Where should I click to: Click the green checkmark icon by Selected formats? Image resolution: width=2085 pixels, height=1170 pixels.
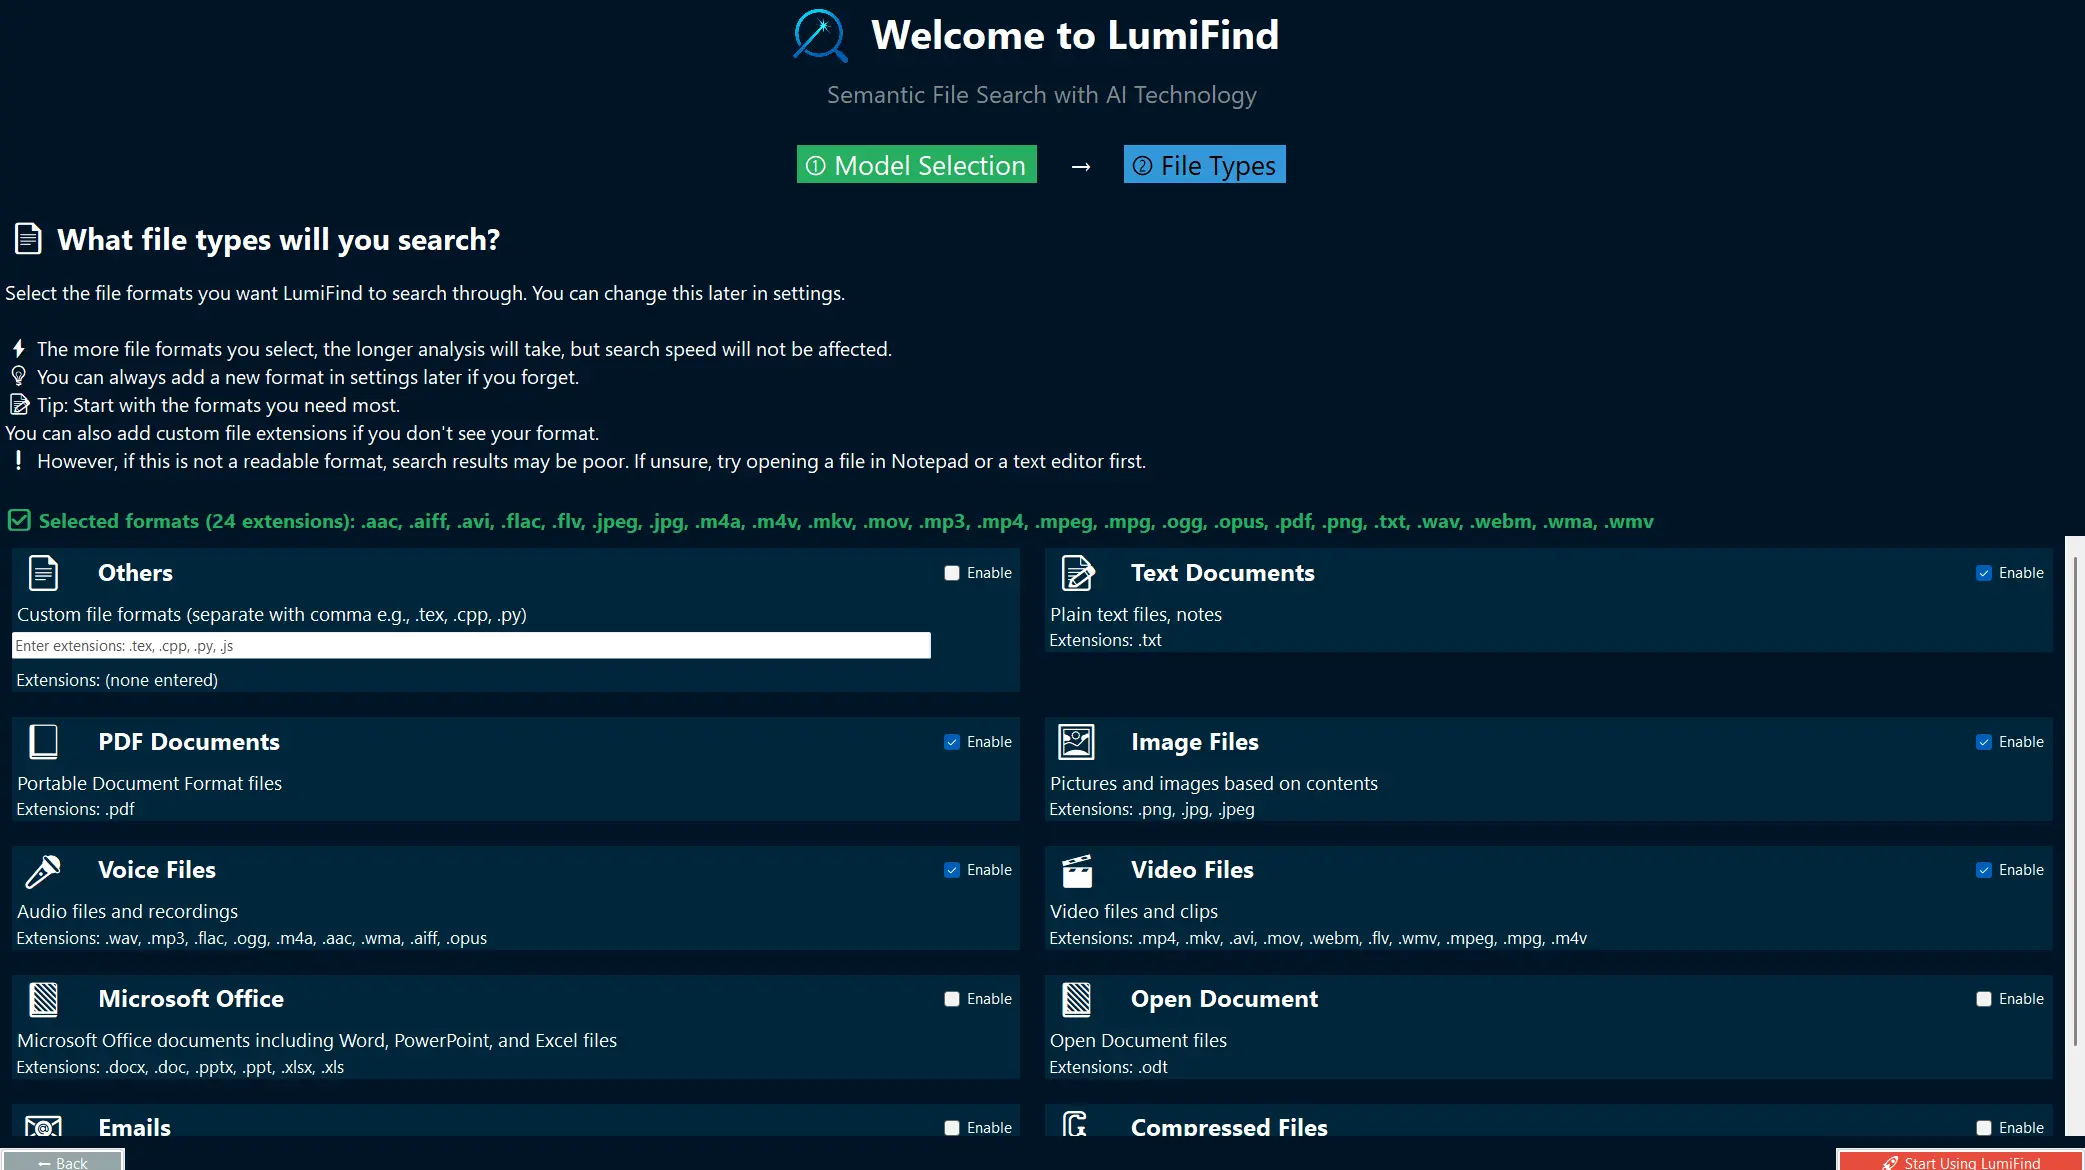(19, 521)
